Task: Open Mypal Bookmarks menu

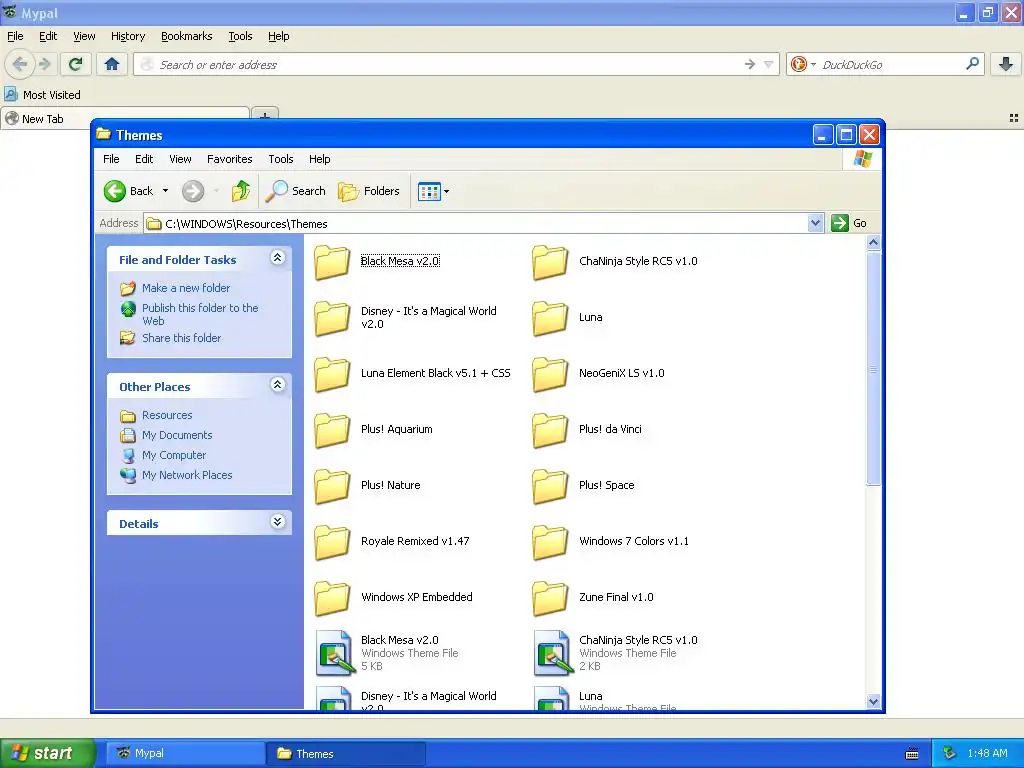Action: [187, 36]
